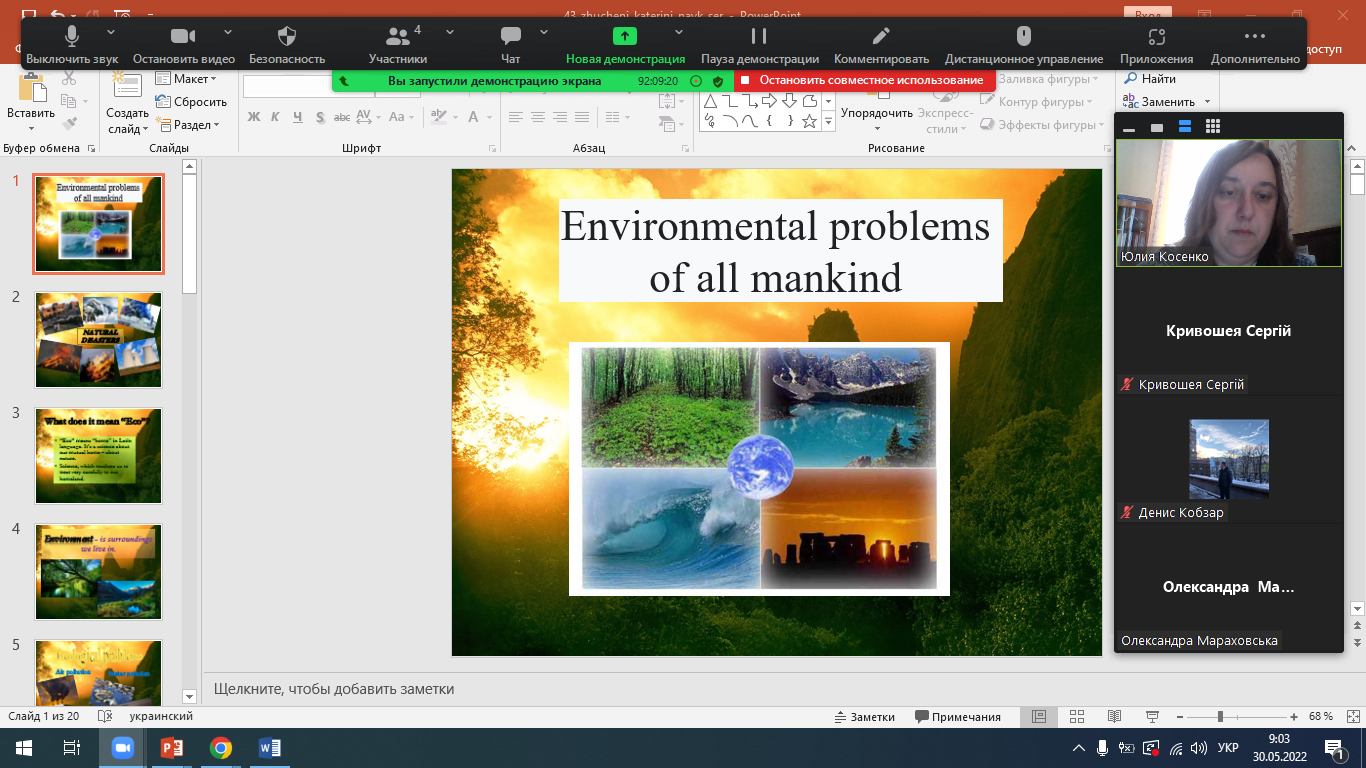
Task: Click title text Environmental problems of all mankind
Action: (776, 251)
